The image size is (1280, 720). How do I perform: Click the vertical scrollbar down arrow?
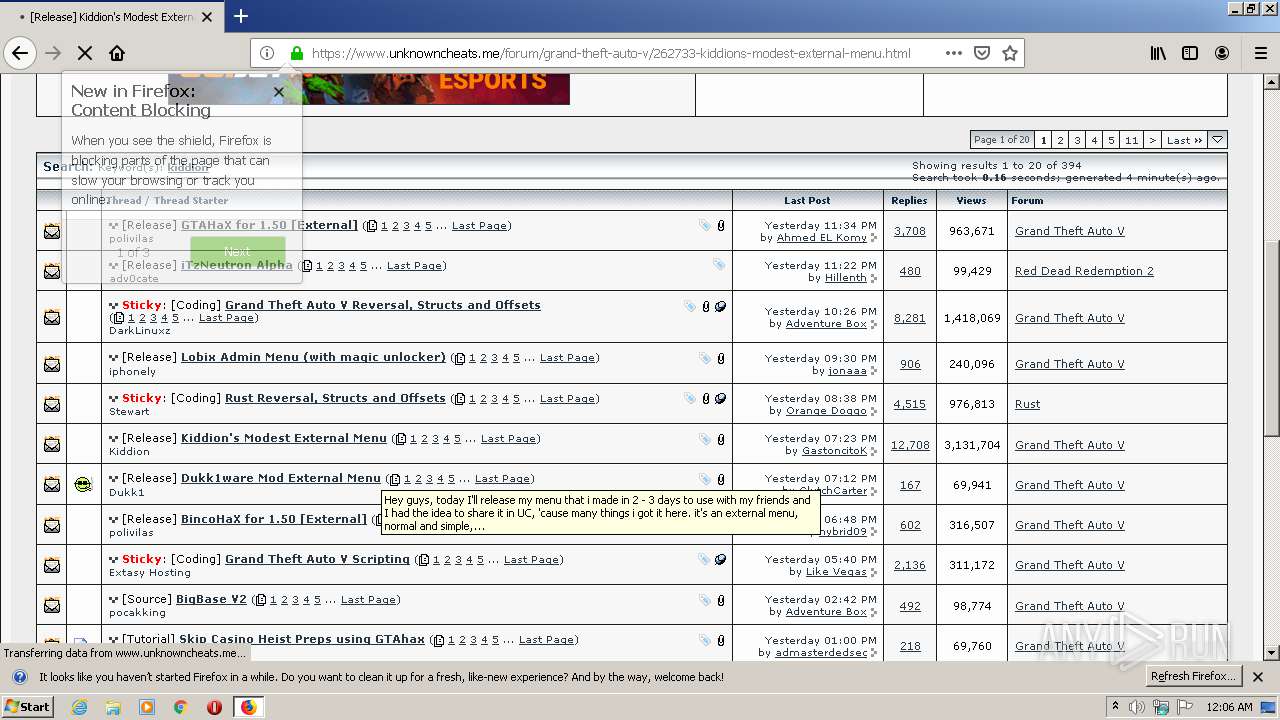click(1272, 653)
